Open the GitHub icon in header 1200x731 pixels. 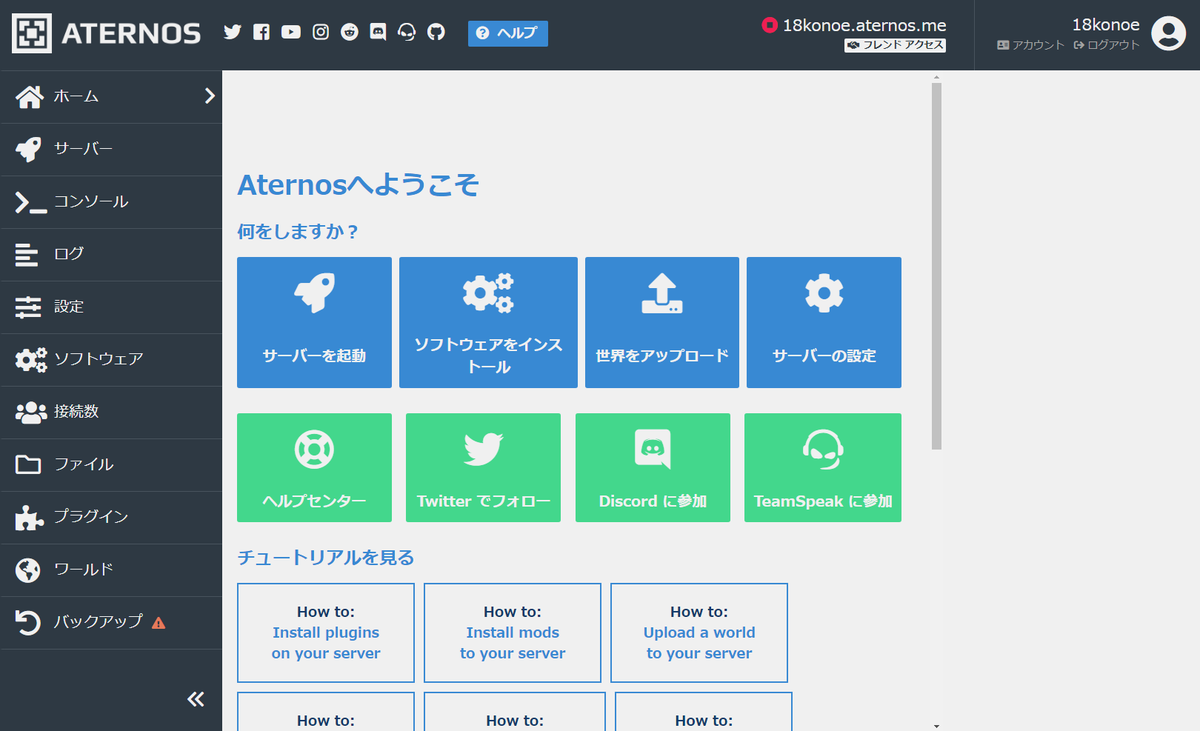[436, 32]
